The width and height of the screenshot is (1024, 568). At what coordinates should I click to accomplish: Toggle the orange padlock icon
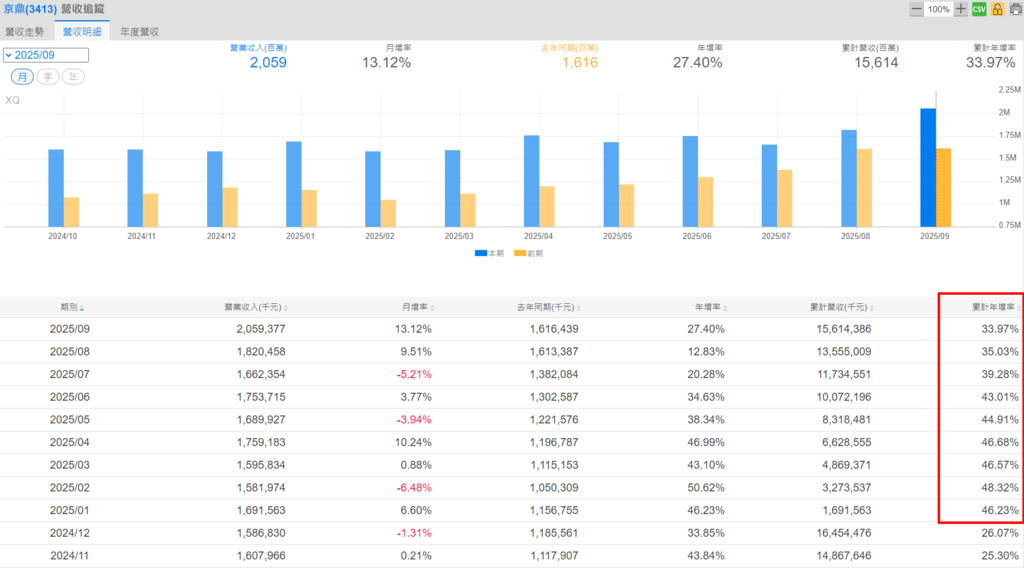(997, 9)
